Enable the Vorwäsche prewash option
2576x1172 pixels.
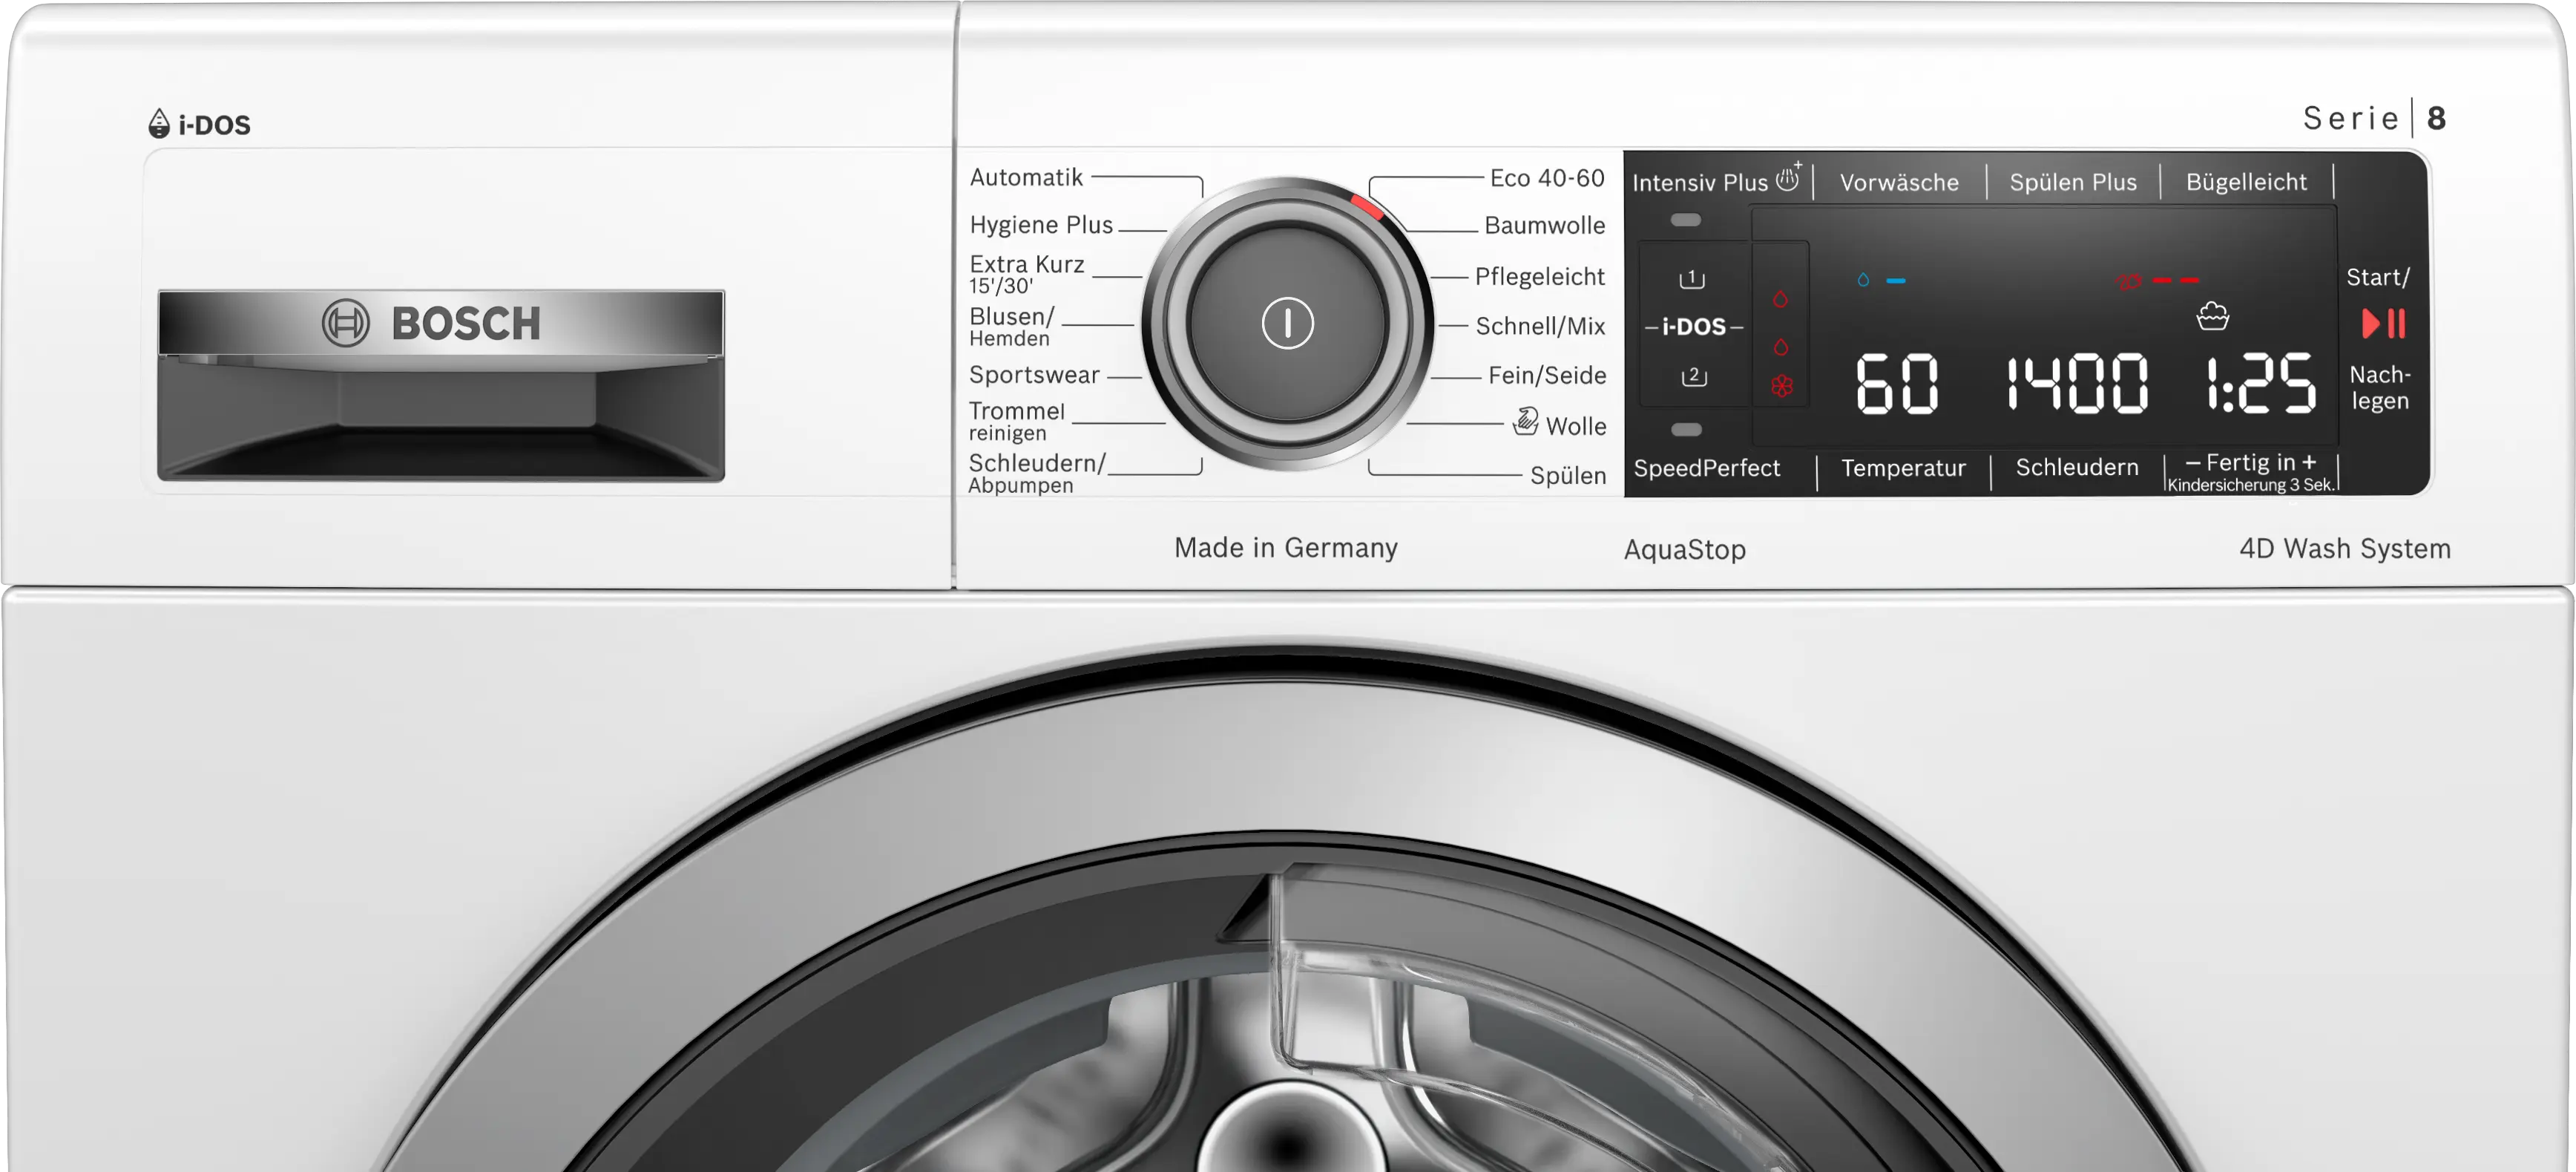1899,183
